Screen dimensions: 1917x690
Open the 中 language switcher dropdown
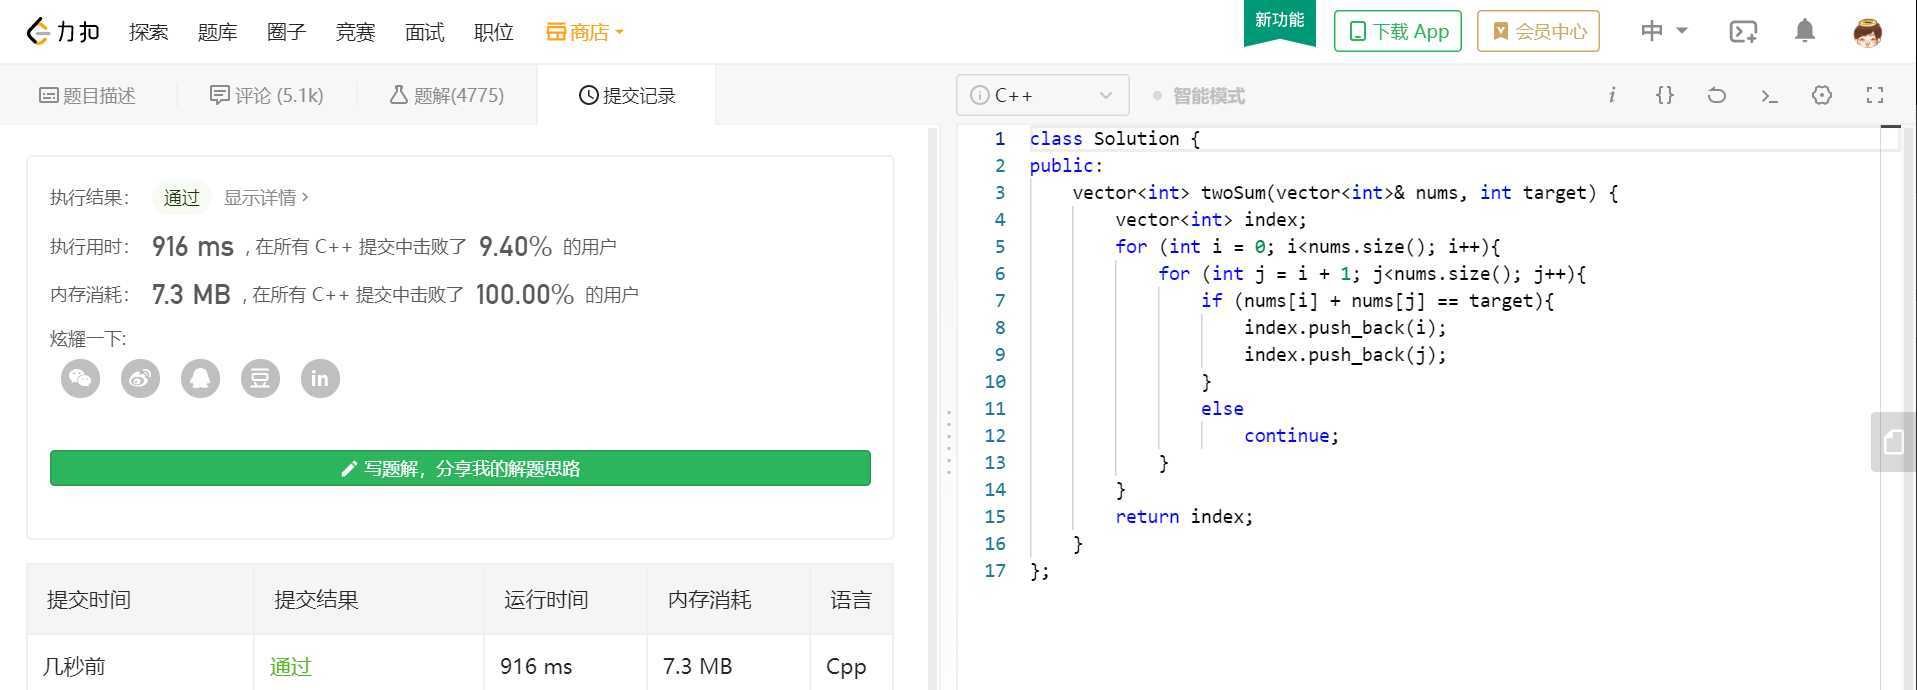[x=1663, y=32]
